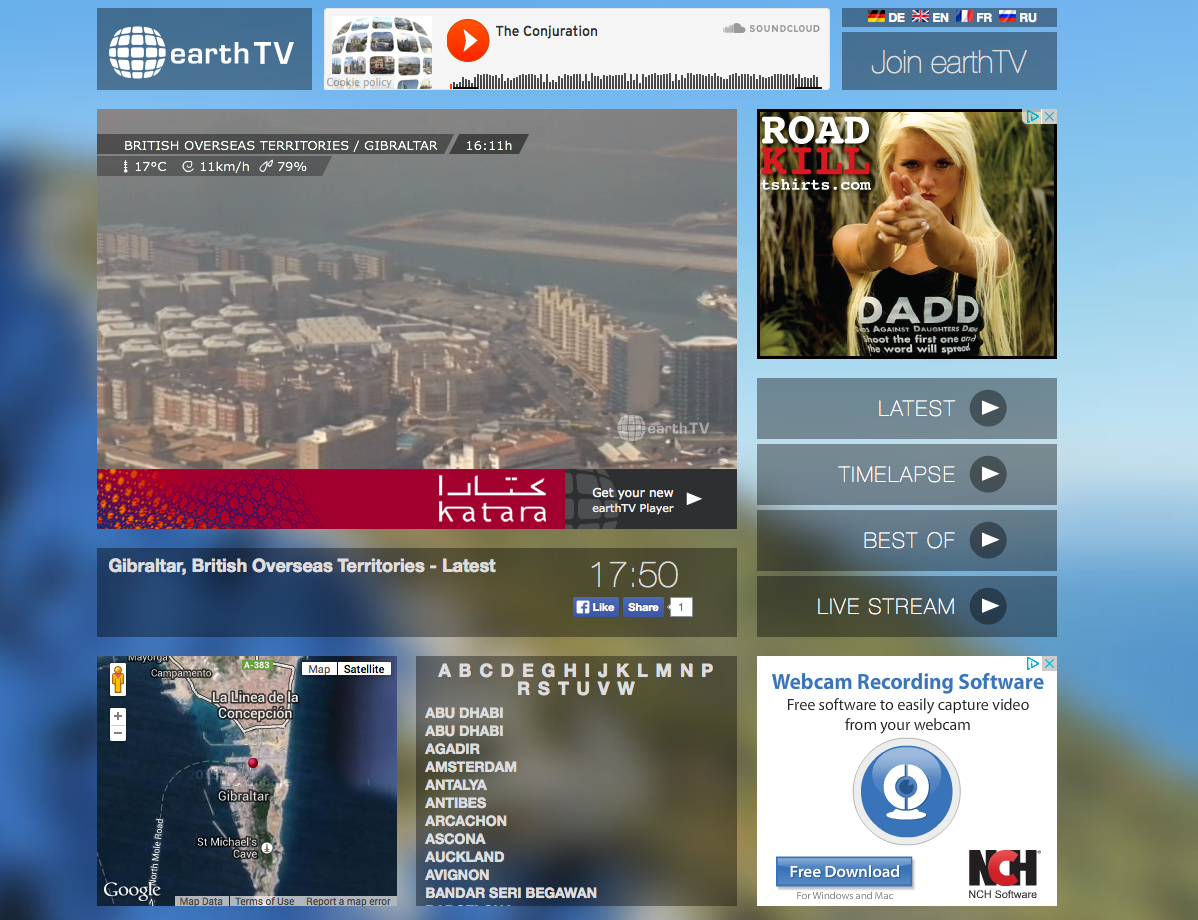The image size is (1198, 920).
Task: Open AdChoices info on webcam software ad
Action: 1033,663
